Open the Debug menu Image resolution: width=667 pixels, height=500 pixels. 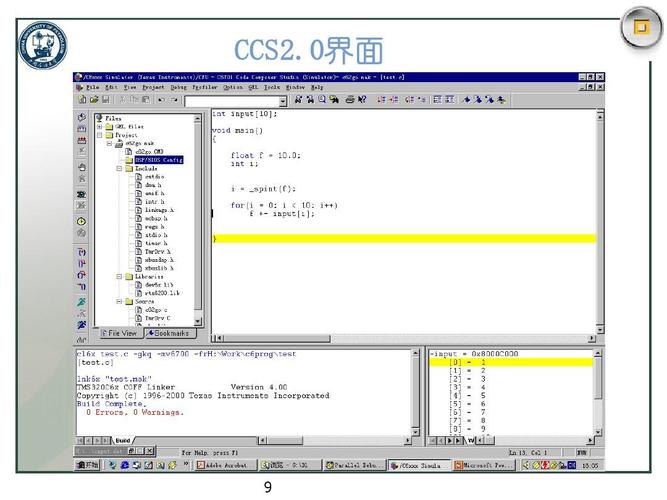pyautogui.click(x=179, y=87)
